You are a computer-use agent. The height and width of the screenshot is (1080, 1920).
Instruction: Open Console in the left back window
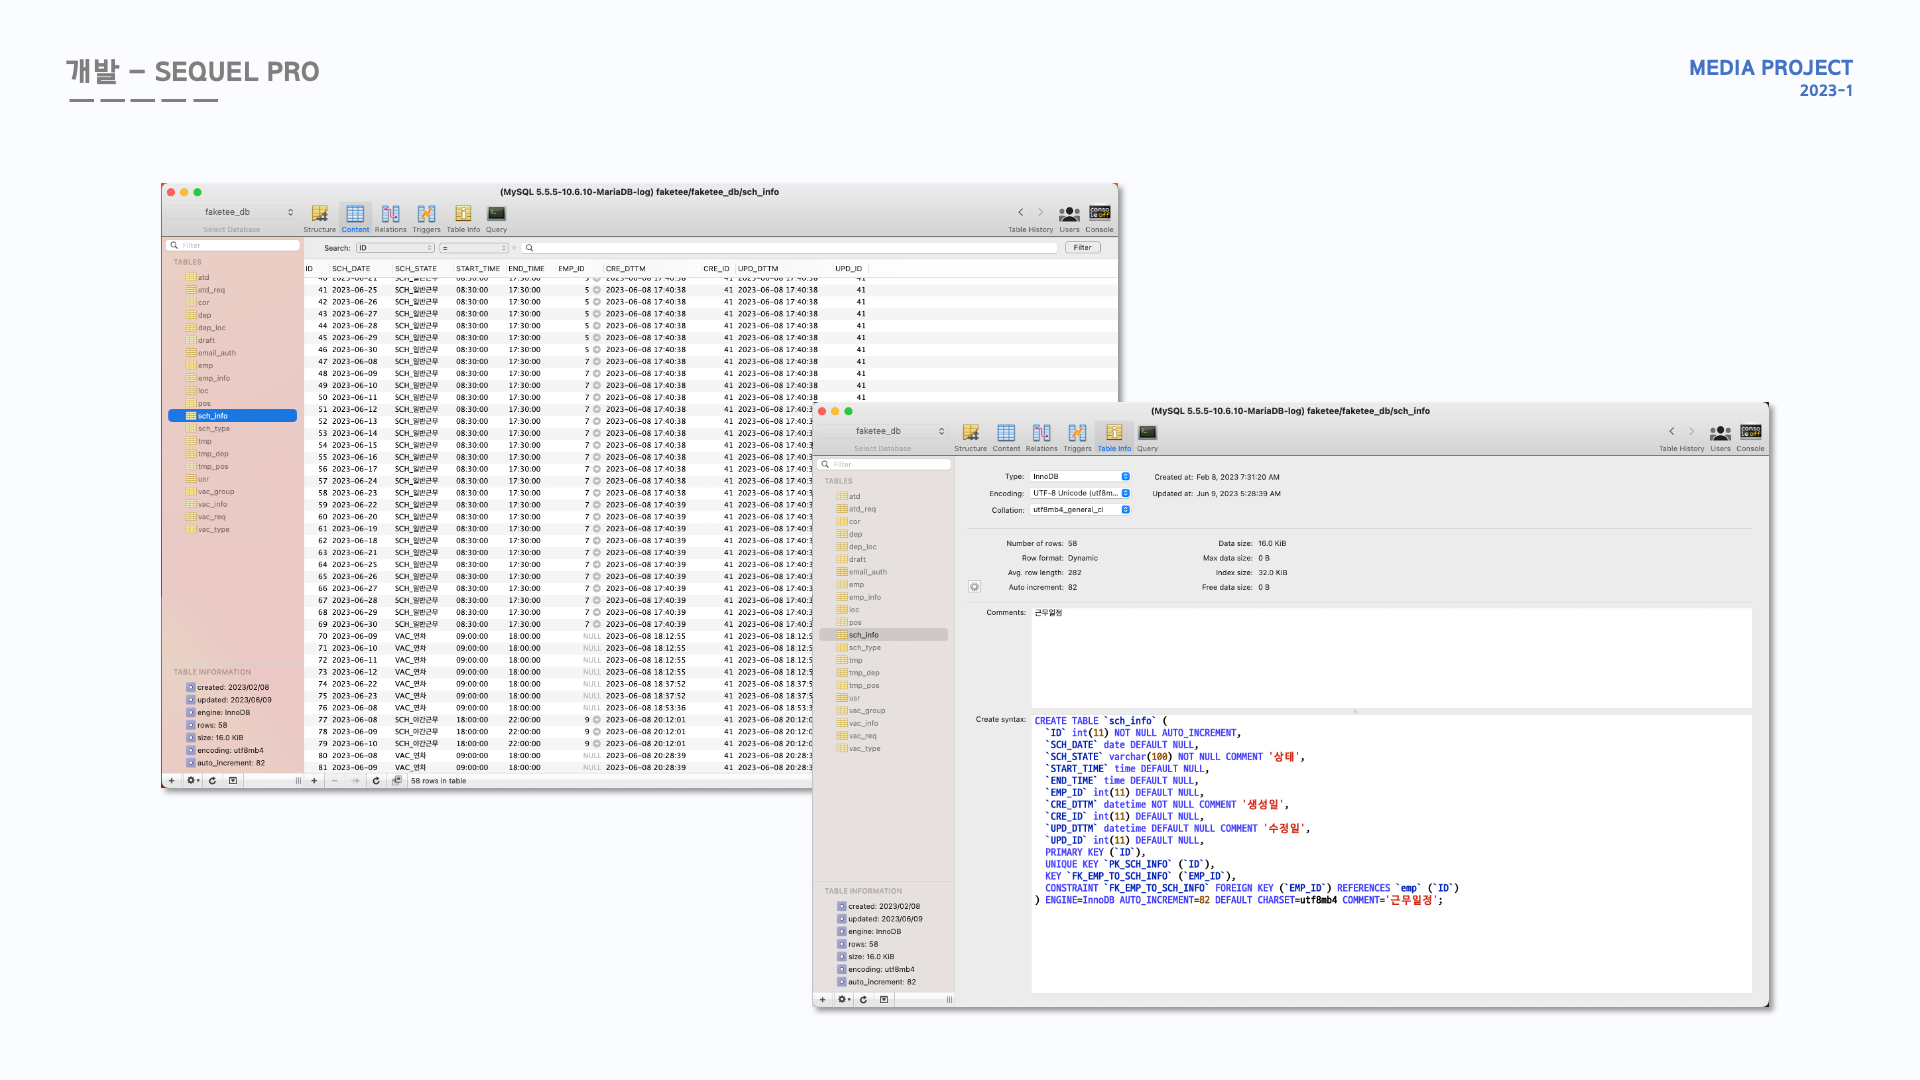click(x=1099, y=214)
